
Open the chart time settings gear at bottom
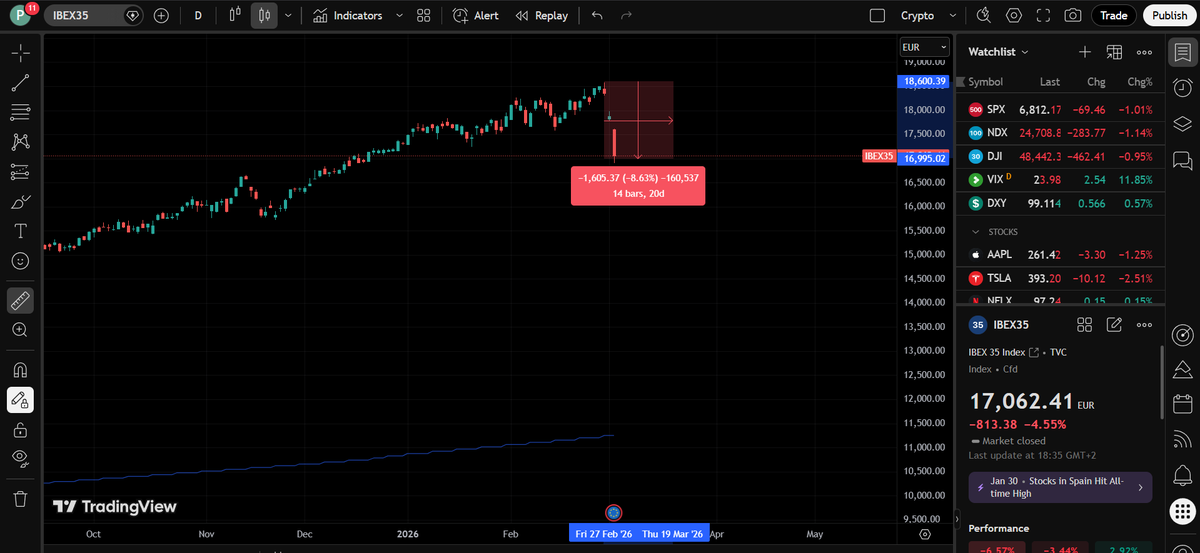[925, 534]
